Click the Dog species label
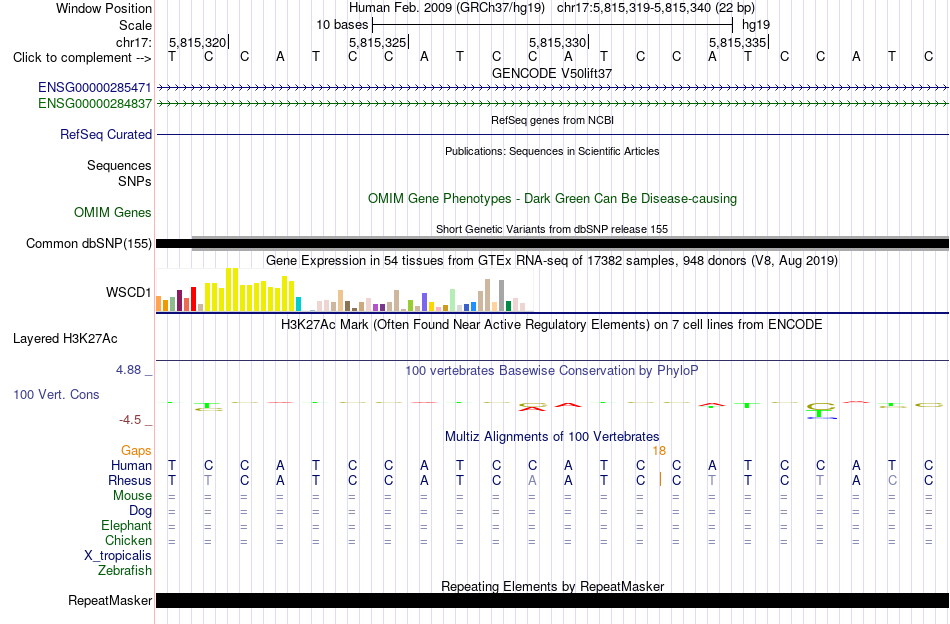 (140, 511)
